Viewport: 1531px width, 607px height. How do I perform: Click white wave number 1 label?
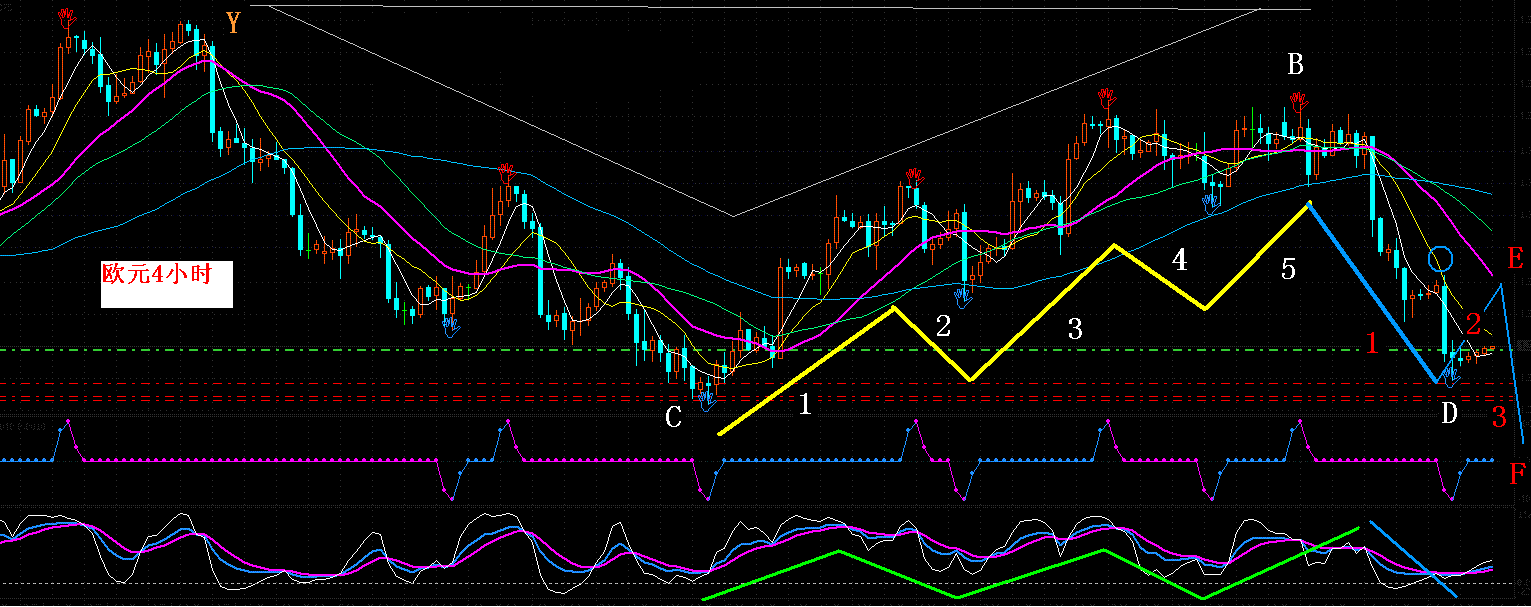[805, 405]
